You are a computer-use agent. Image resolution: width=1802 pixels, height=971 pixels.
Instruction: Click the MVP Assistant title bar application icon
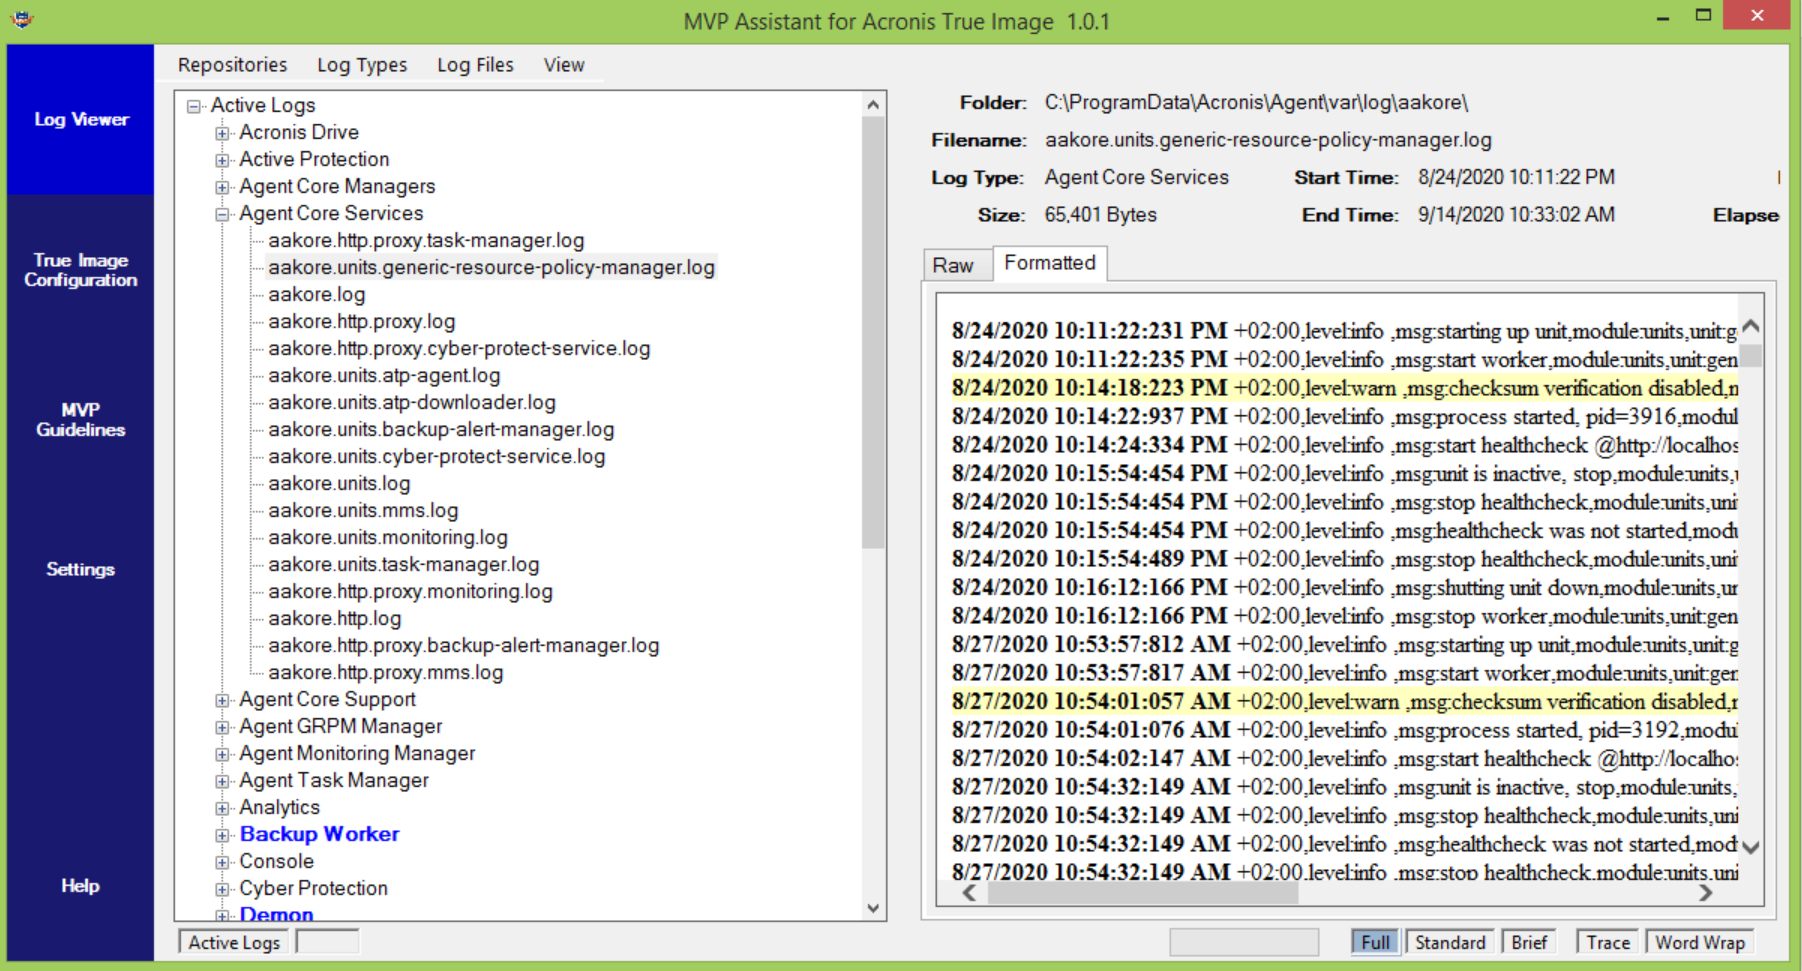[x=21, y=17]
